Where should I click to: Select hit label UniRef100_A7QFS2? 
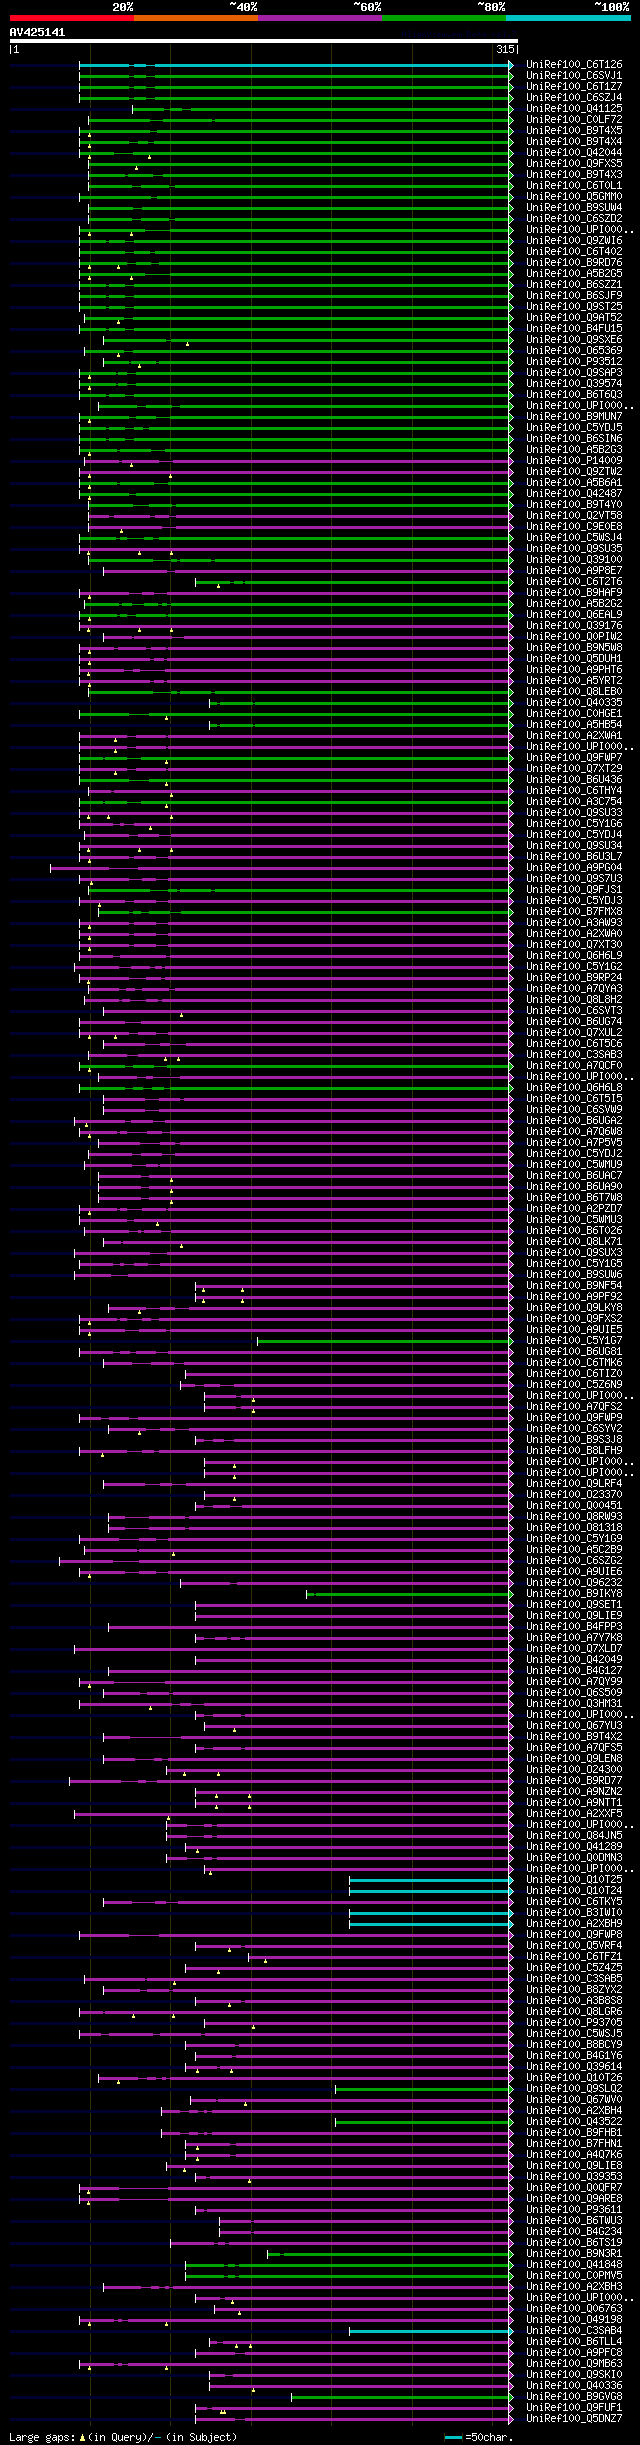[x=574, y=1407]
